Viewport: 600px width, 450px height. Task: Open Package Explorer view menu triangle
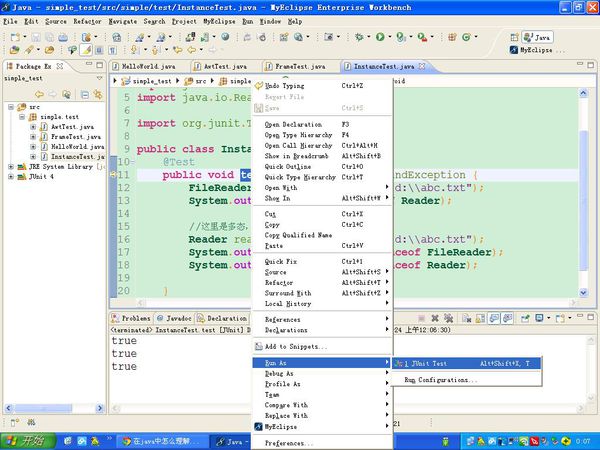[99, 78]
